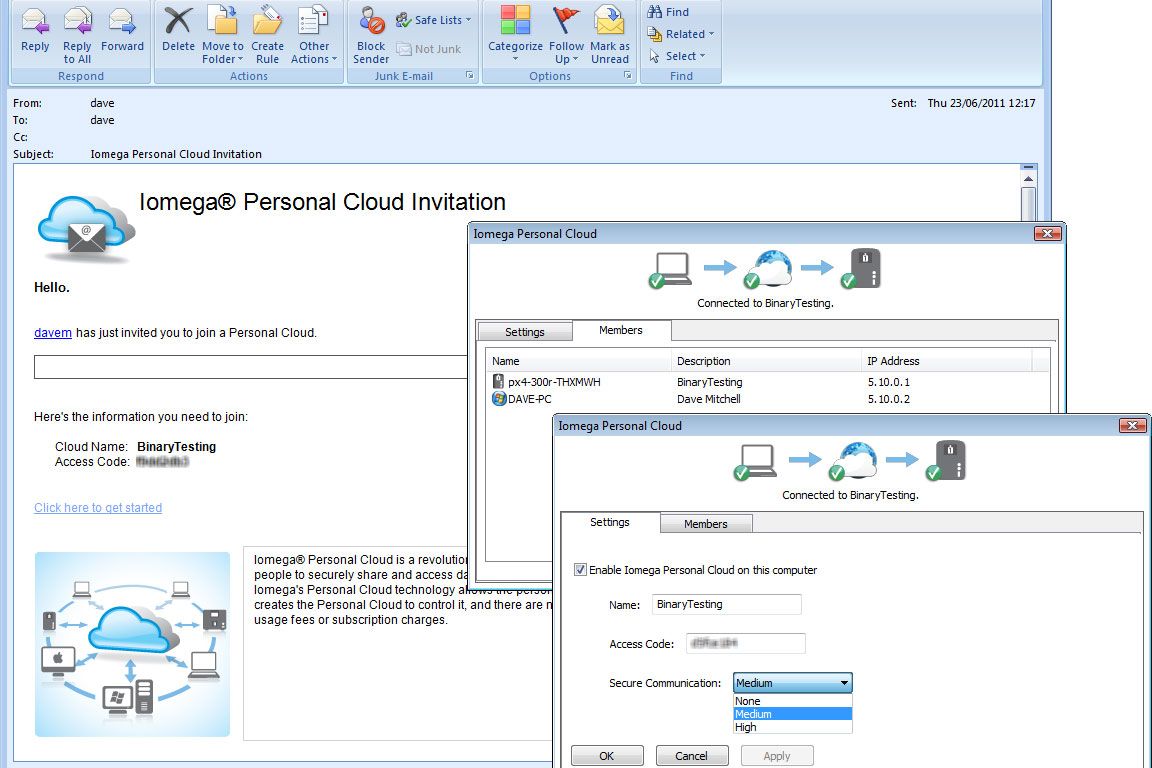Open the Select dropdown in Find group
This screenshot has width=1152, height=768.
click(x=677, y=56)
